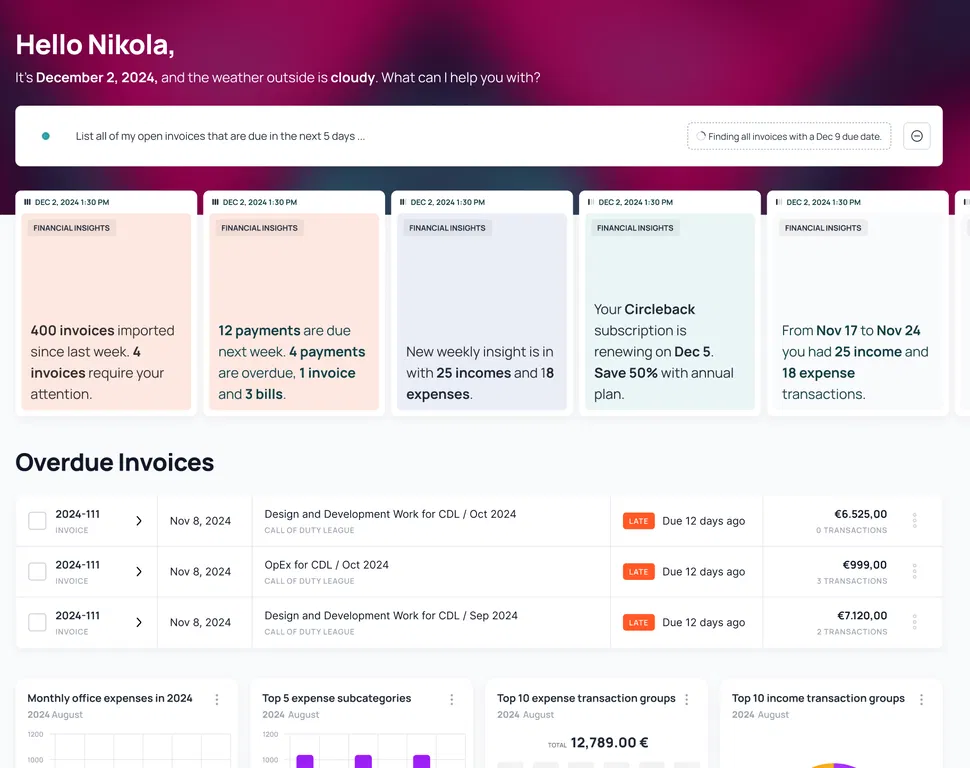The height and width of the screenshot is (768, 970).
Task: Open more options for the €6.525,00 invoice
Action: 914,521
